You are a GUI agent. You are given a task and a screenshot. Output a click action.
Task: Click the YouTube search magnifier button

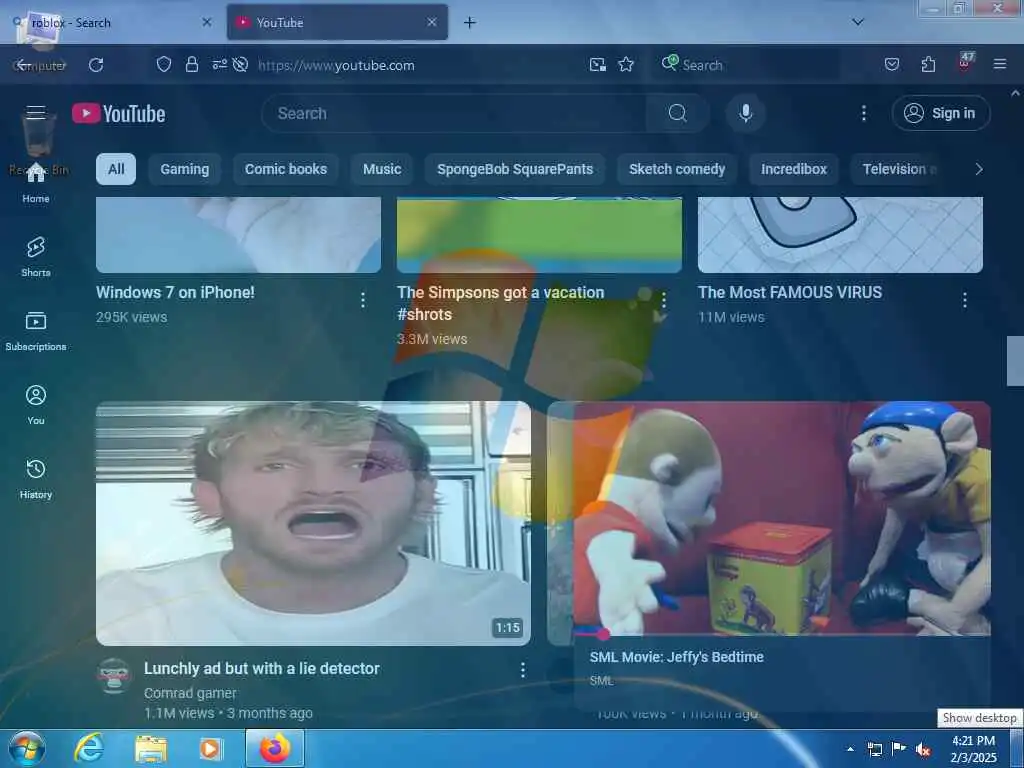677,113
